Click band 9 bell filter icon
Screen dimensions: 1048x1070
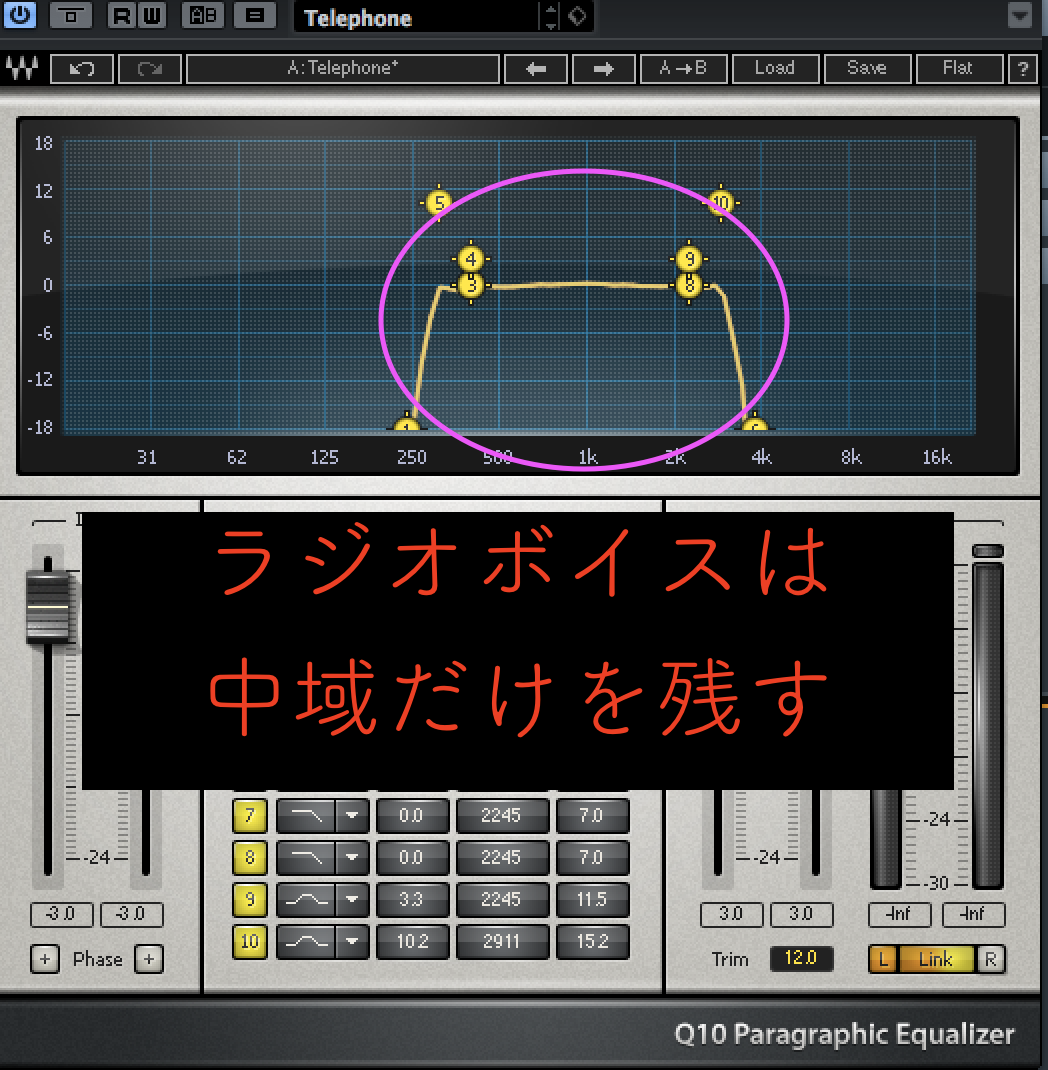pyautogui.click(x=306, y=899)
